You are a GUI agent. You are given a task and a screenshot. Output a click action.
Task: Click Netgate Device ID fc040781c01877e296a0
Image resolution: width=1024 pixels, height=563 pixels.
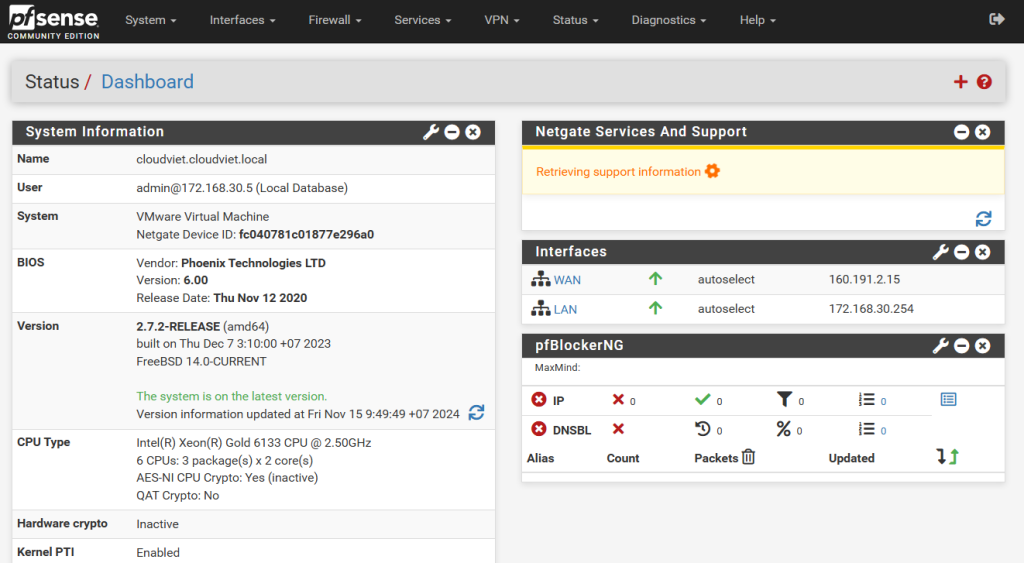click(306, 234)
